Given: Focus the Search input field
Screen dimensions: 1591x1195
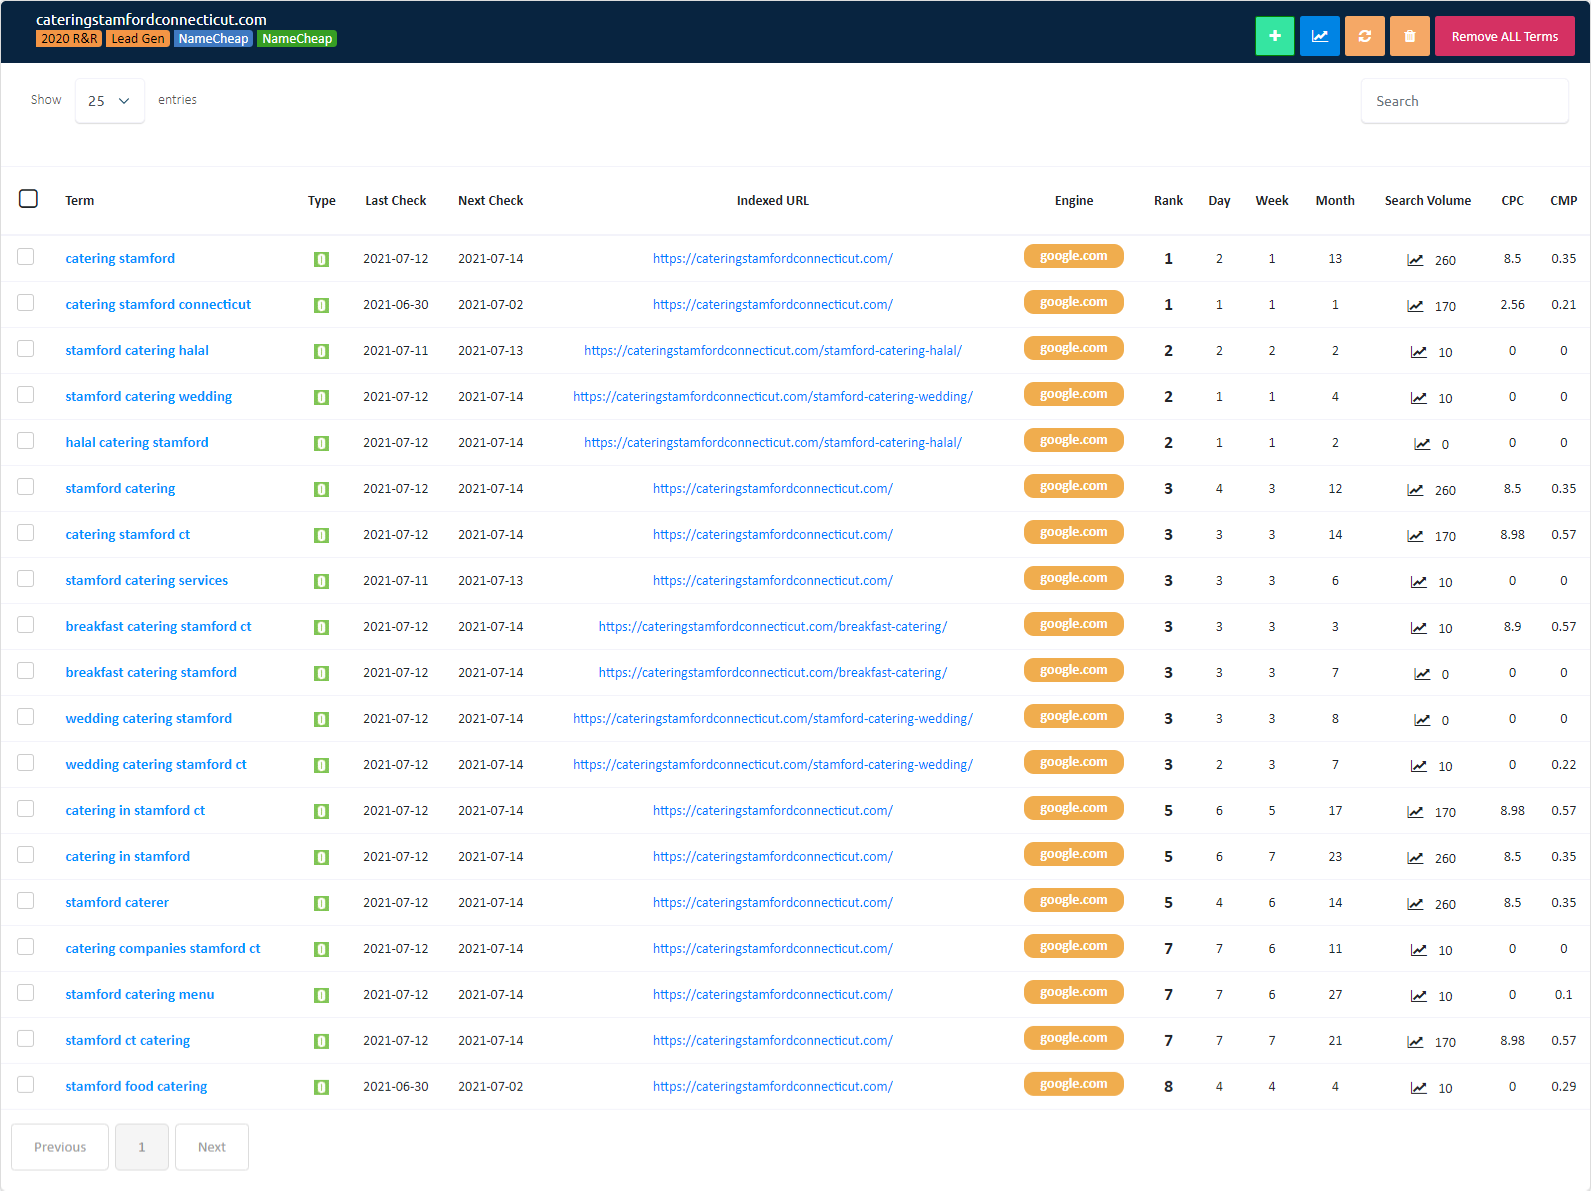Looking at the screenshot, I should pos(1464,101).
